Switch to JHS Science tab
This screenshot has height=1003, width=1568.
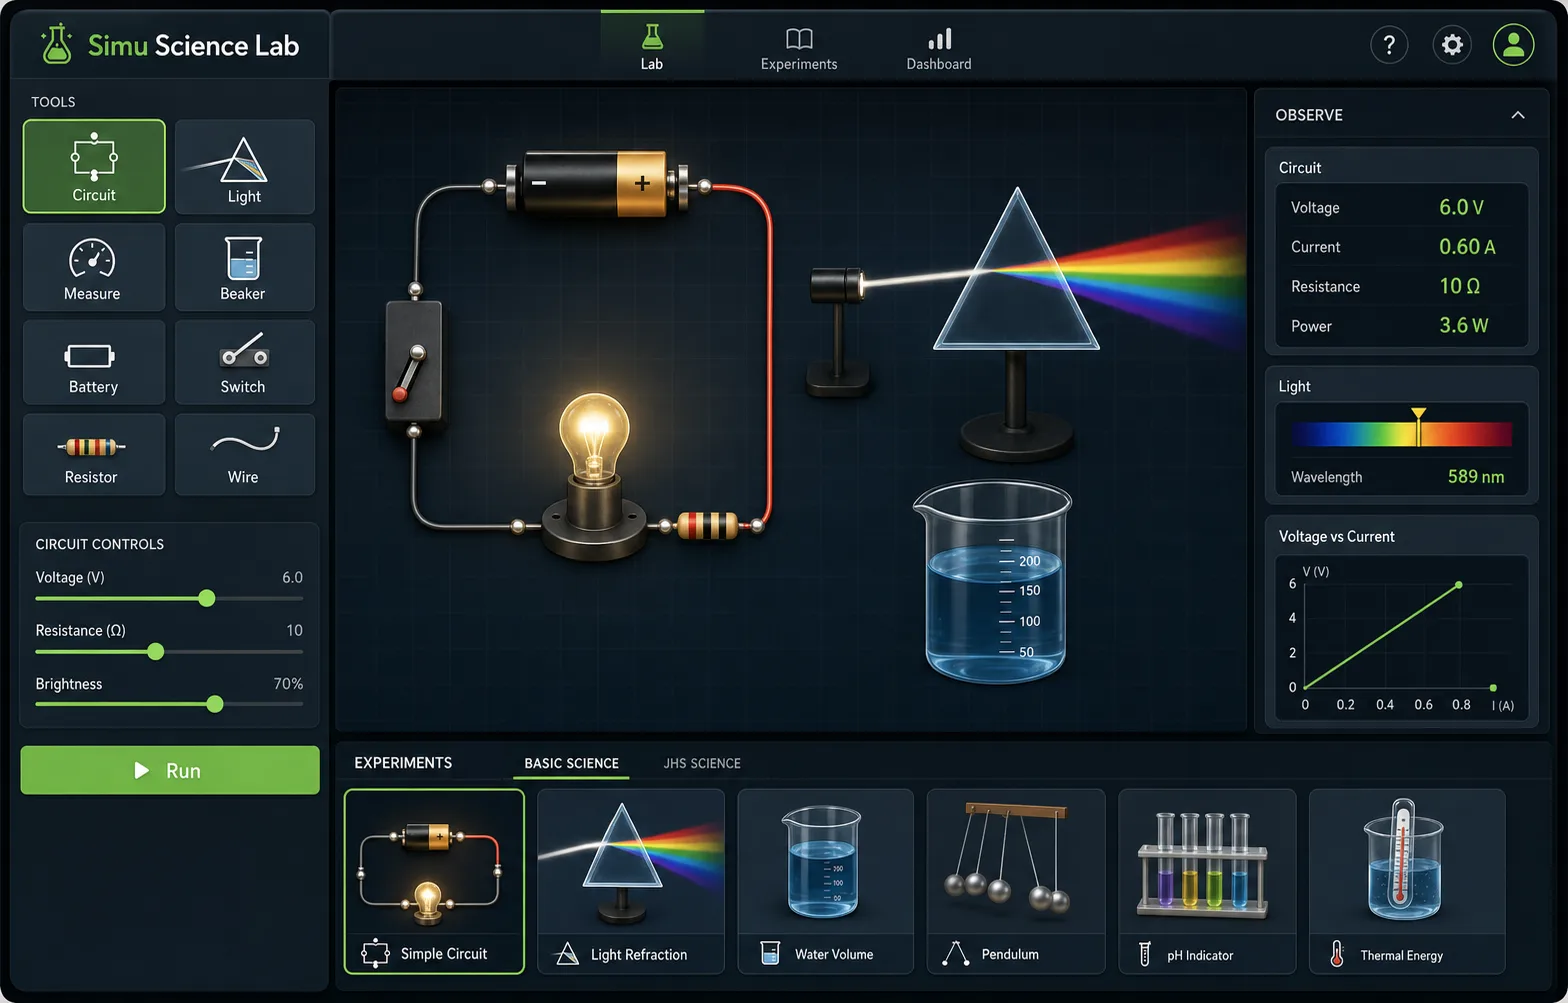point(702,763)
